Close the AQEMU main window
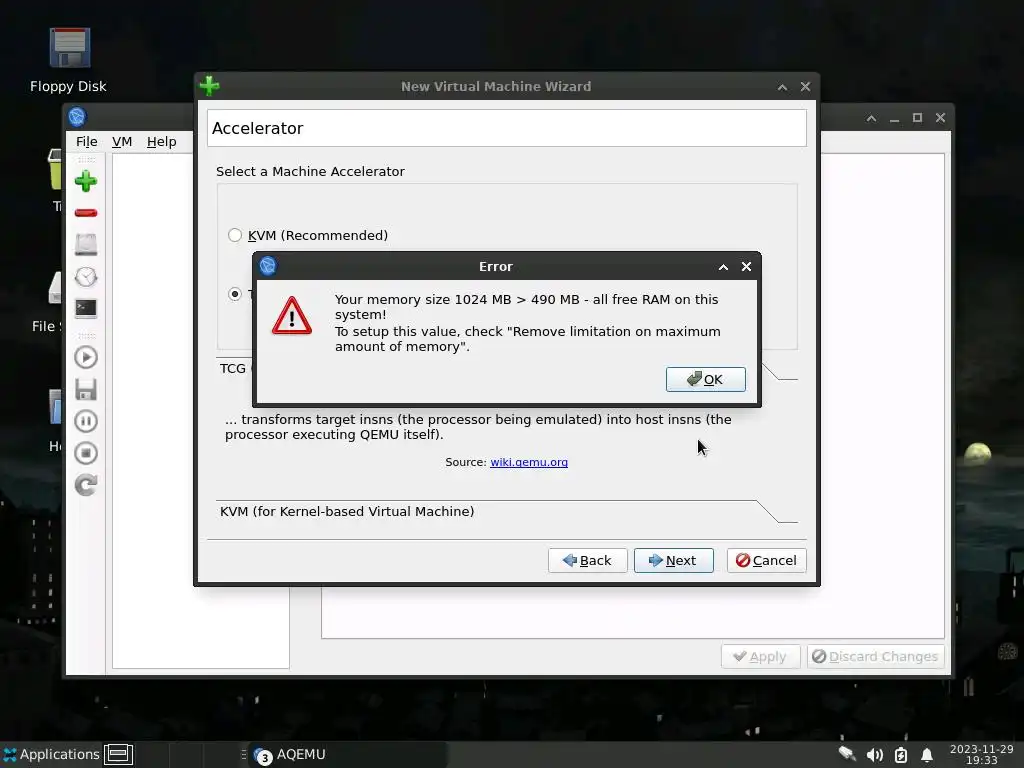1024x768 pixels. point(940,118)
